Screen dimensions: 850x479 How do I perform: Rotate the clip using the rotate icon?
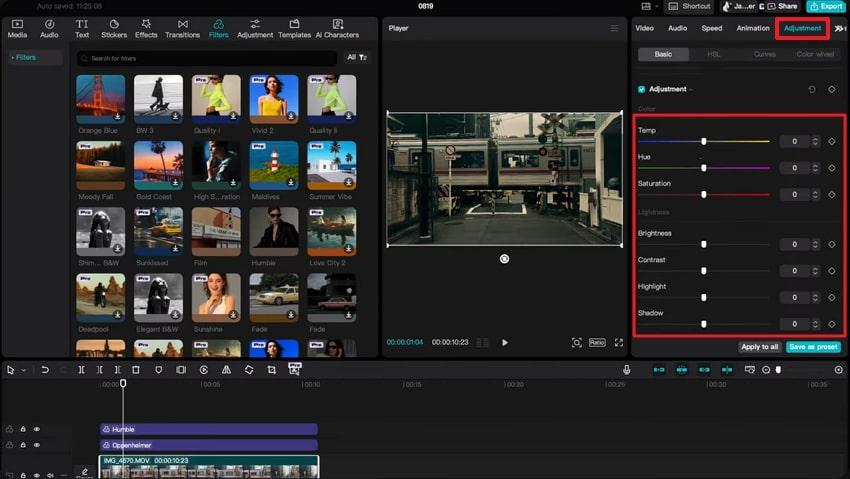(249, 370)
